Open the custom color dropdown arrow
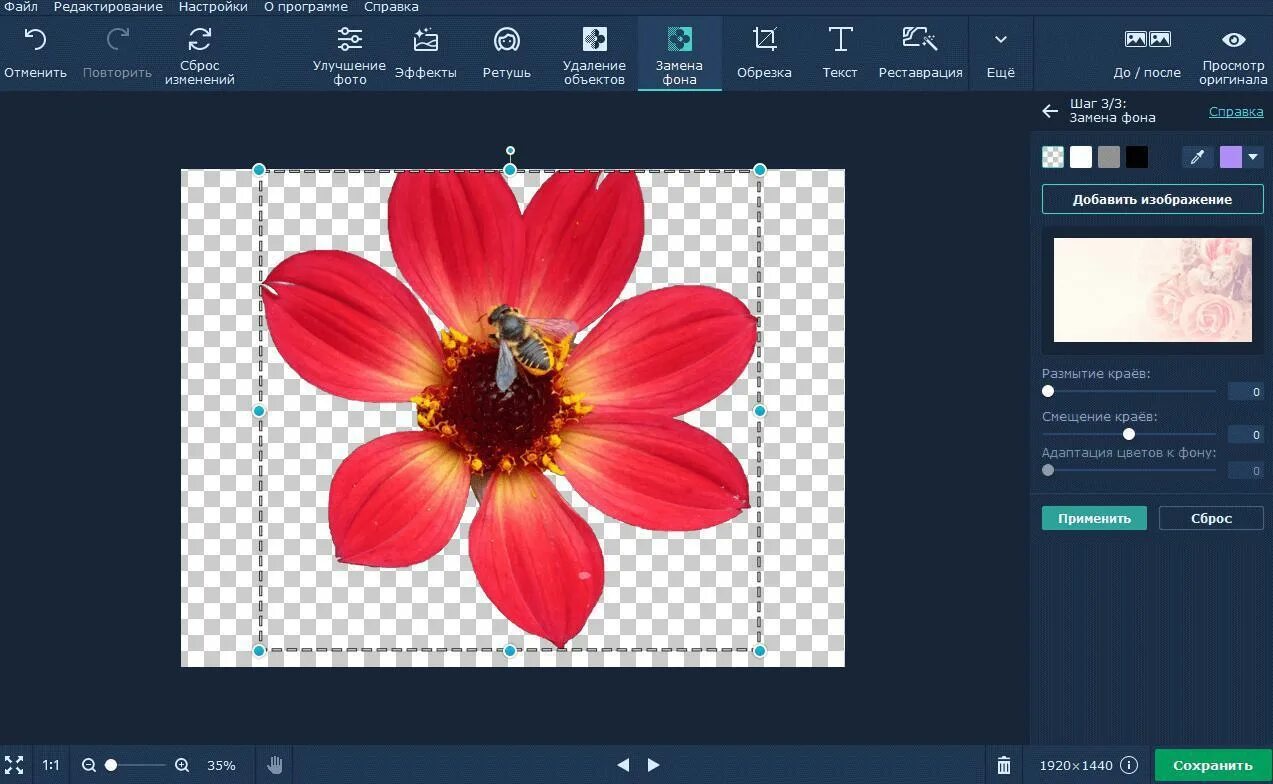This screenshot has height=784, width=1273. coord(1253,157)
